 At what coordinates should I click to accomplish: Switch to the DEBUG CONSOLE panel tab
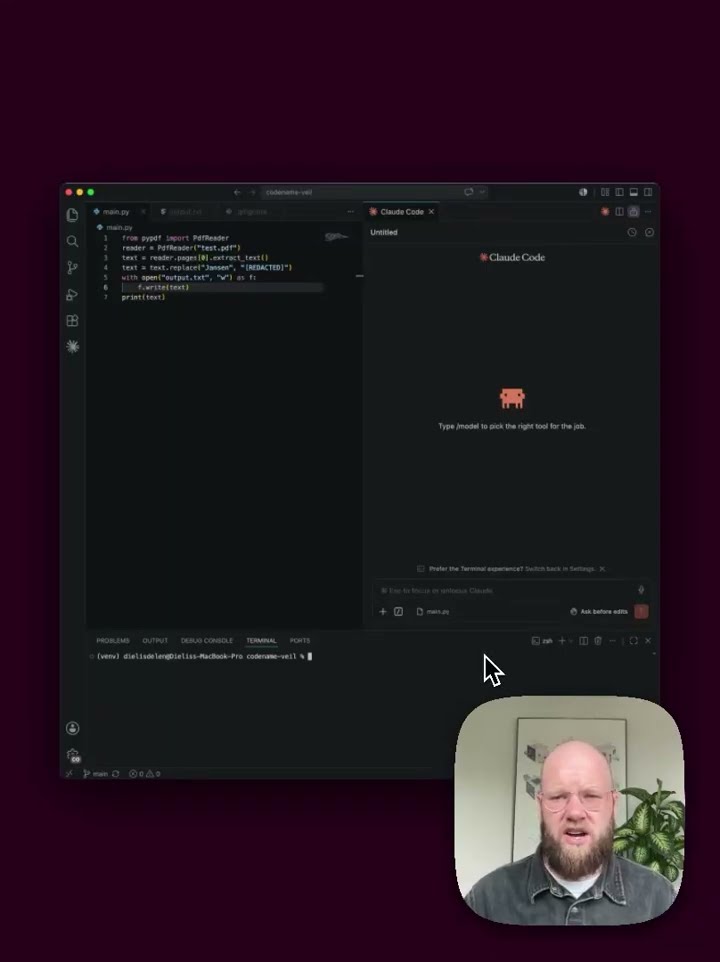click(x=207, y=641)
